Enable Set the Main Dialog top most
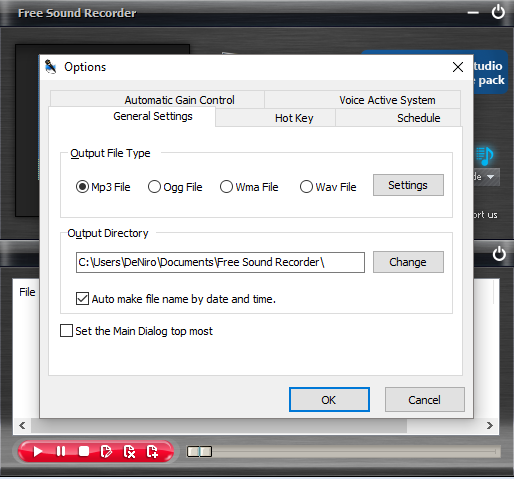The image size is (514, 479). (66, 331)
